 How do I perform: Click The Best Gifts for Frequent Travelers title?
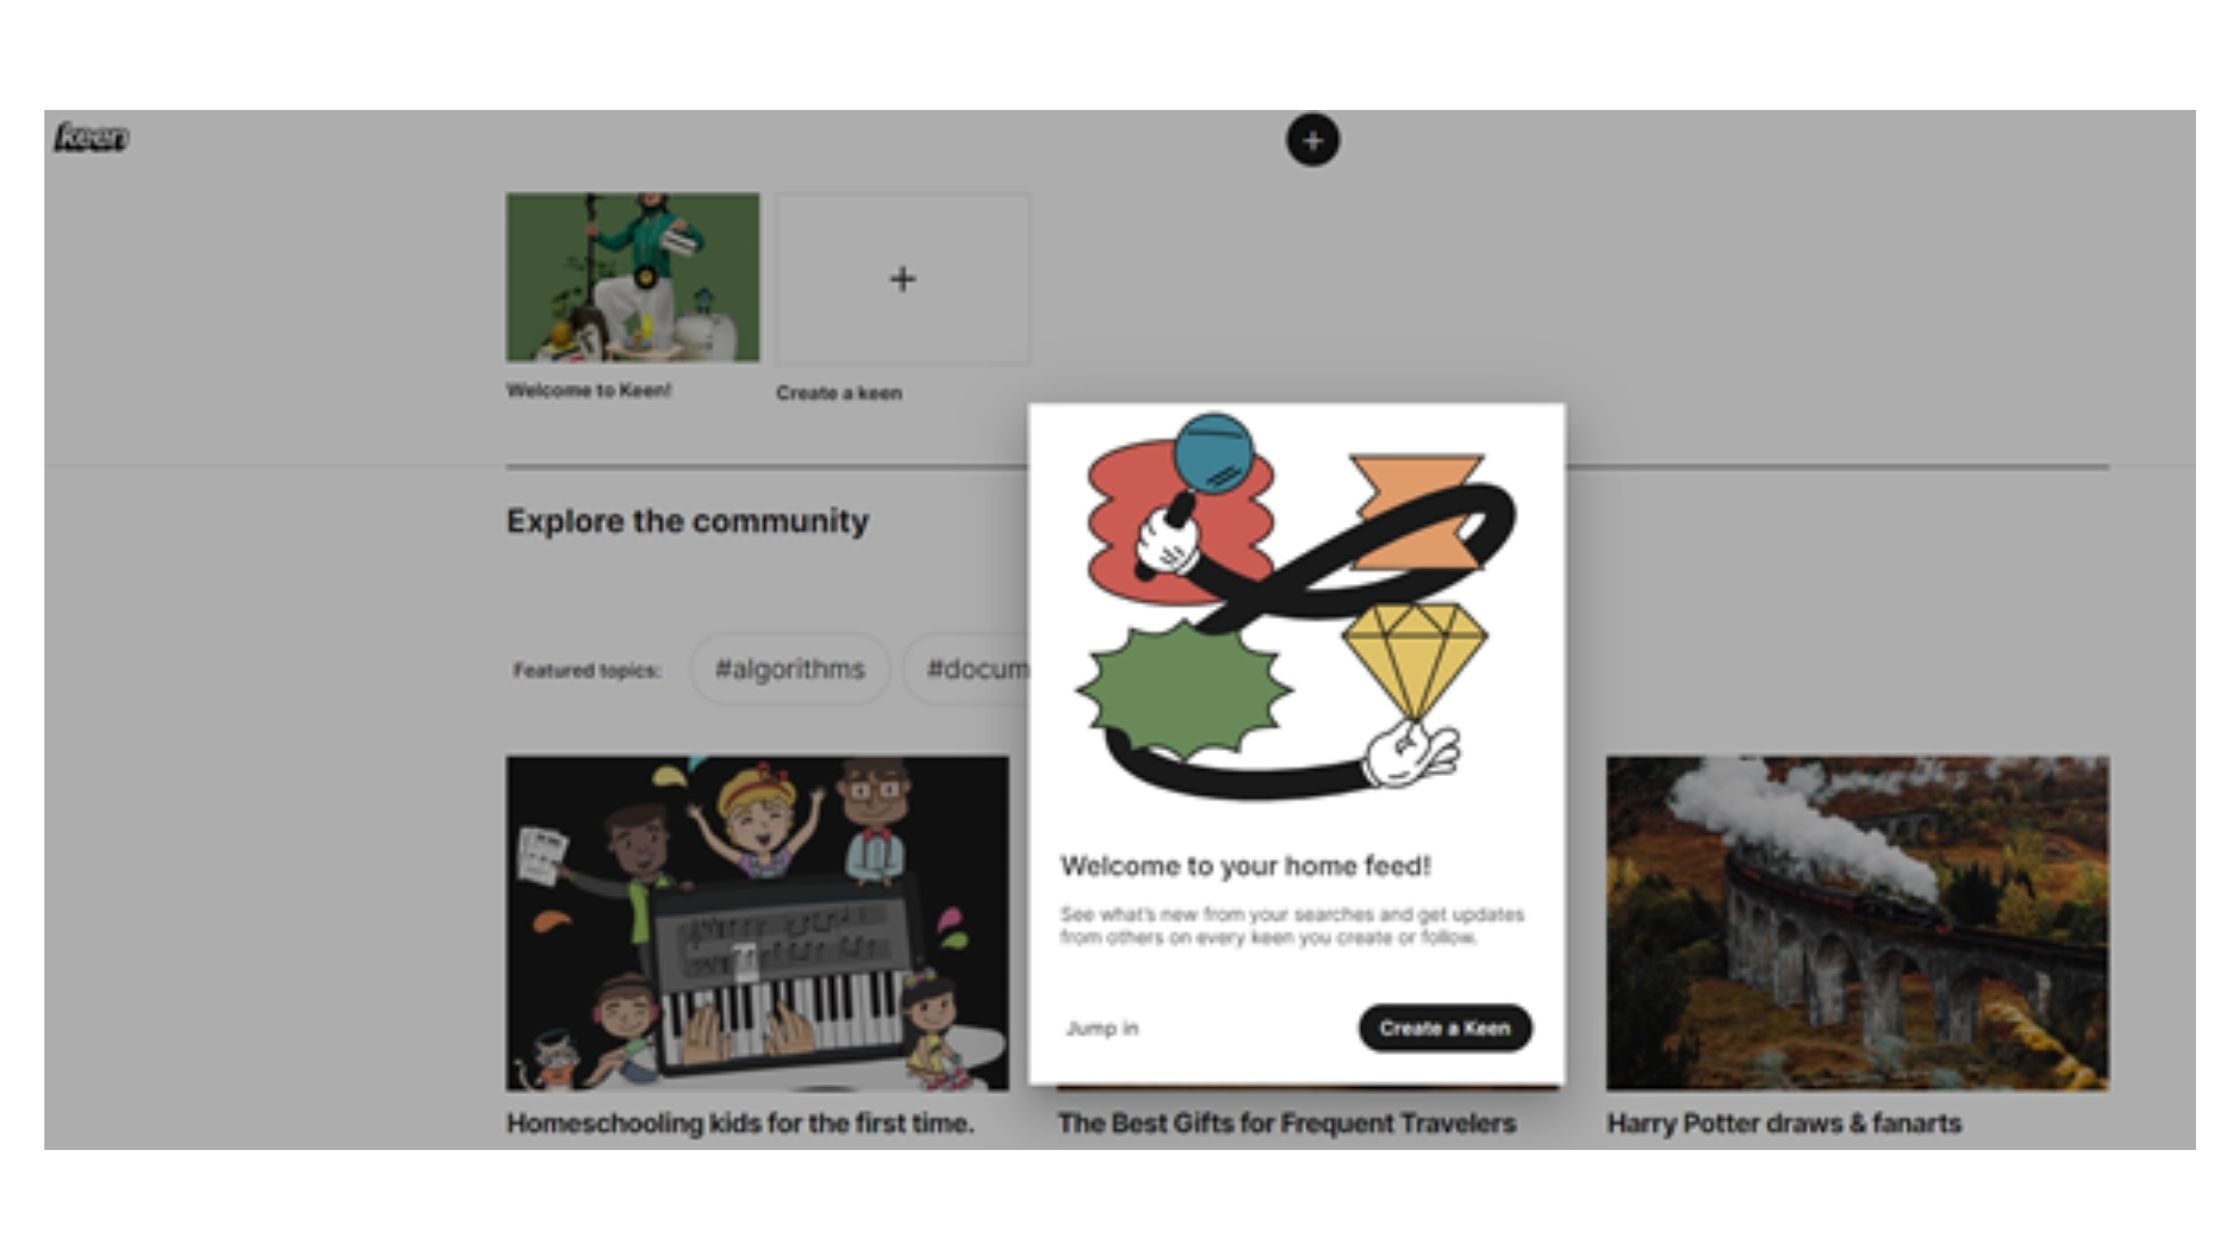[1287, 1124]
